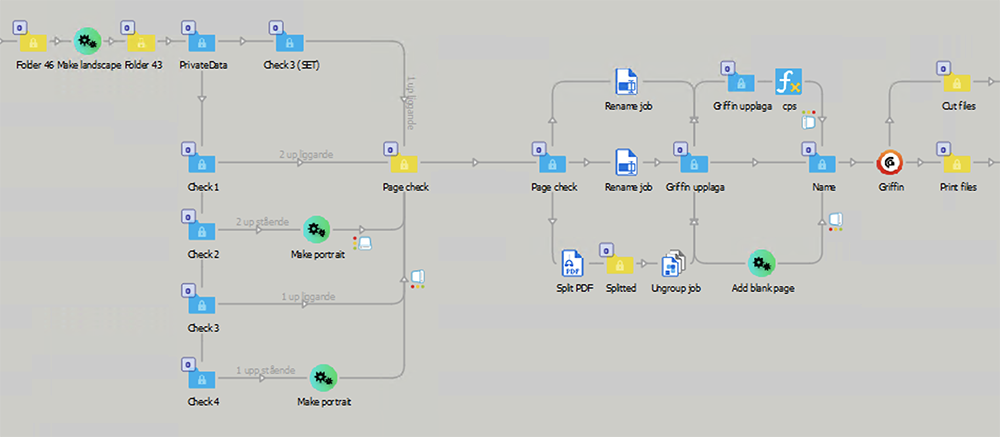This screenshot has width=1000, height=437.
Task: Click the Add blank page gear icon
Action: [762, 263]
